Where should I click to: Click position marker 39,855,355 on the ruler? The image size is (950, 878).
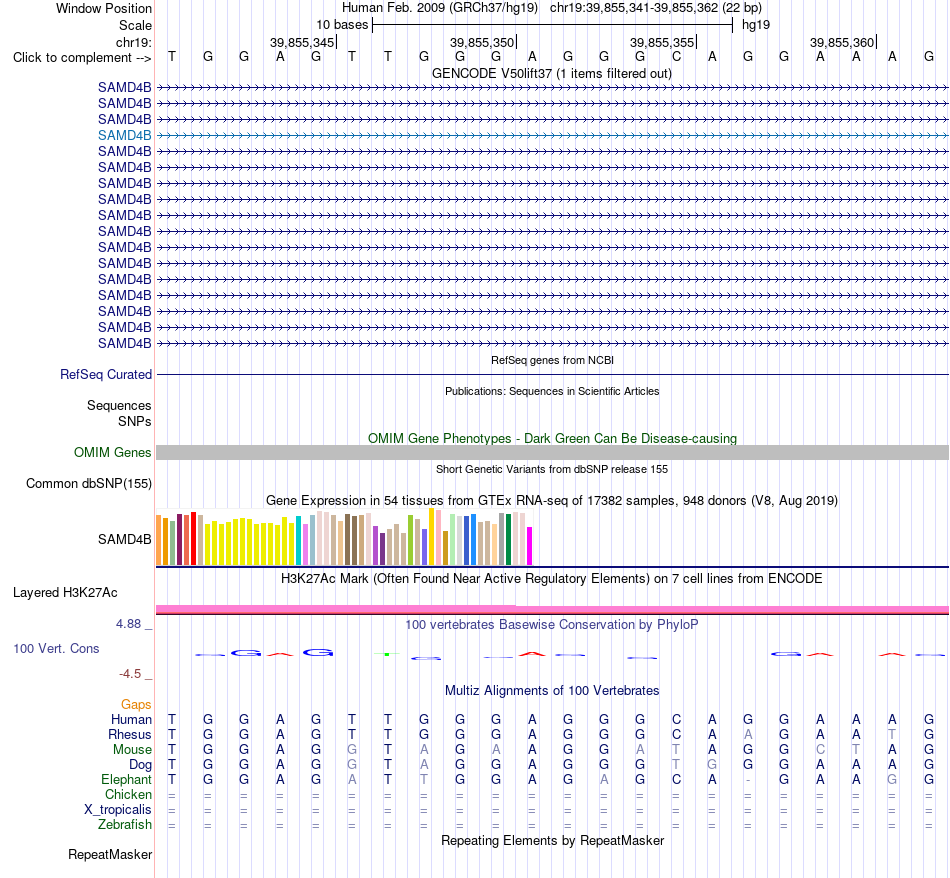pyautogui.click(x=662, y=42)
